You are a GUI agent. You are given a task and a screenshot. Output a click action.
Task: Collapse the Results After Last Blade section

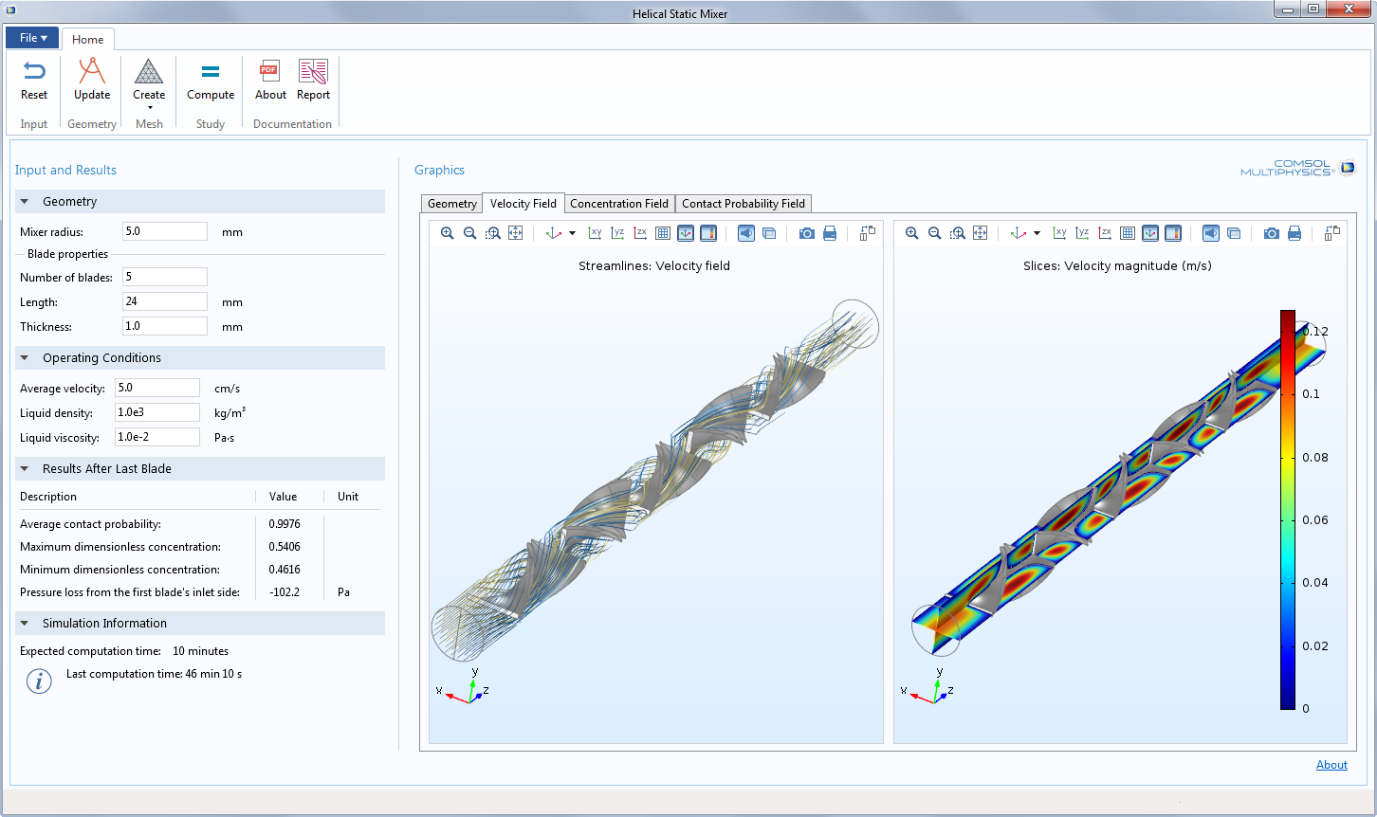pyautogui.click(x=25, y=469)
